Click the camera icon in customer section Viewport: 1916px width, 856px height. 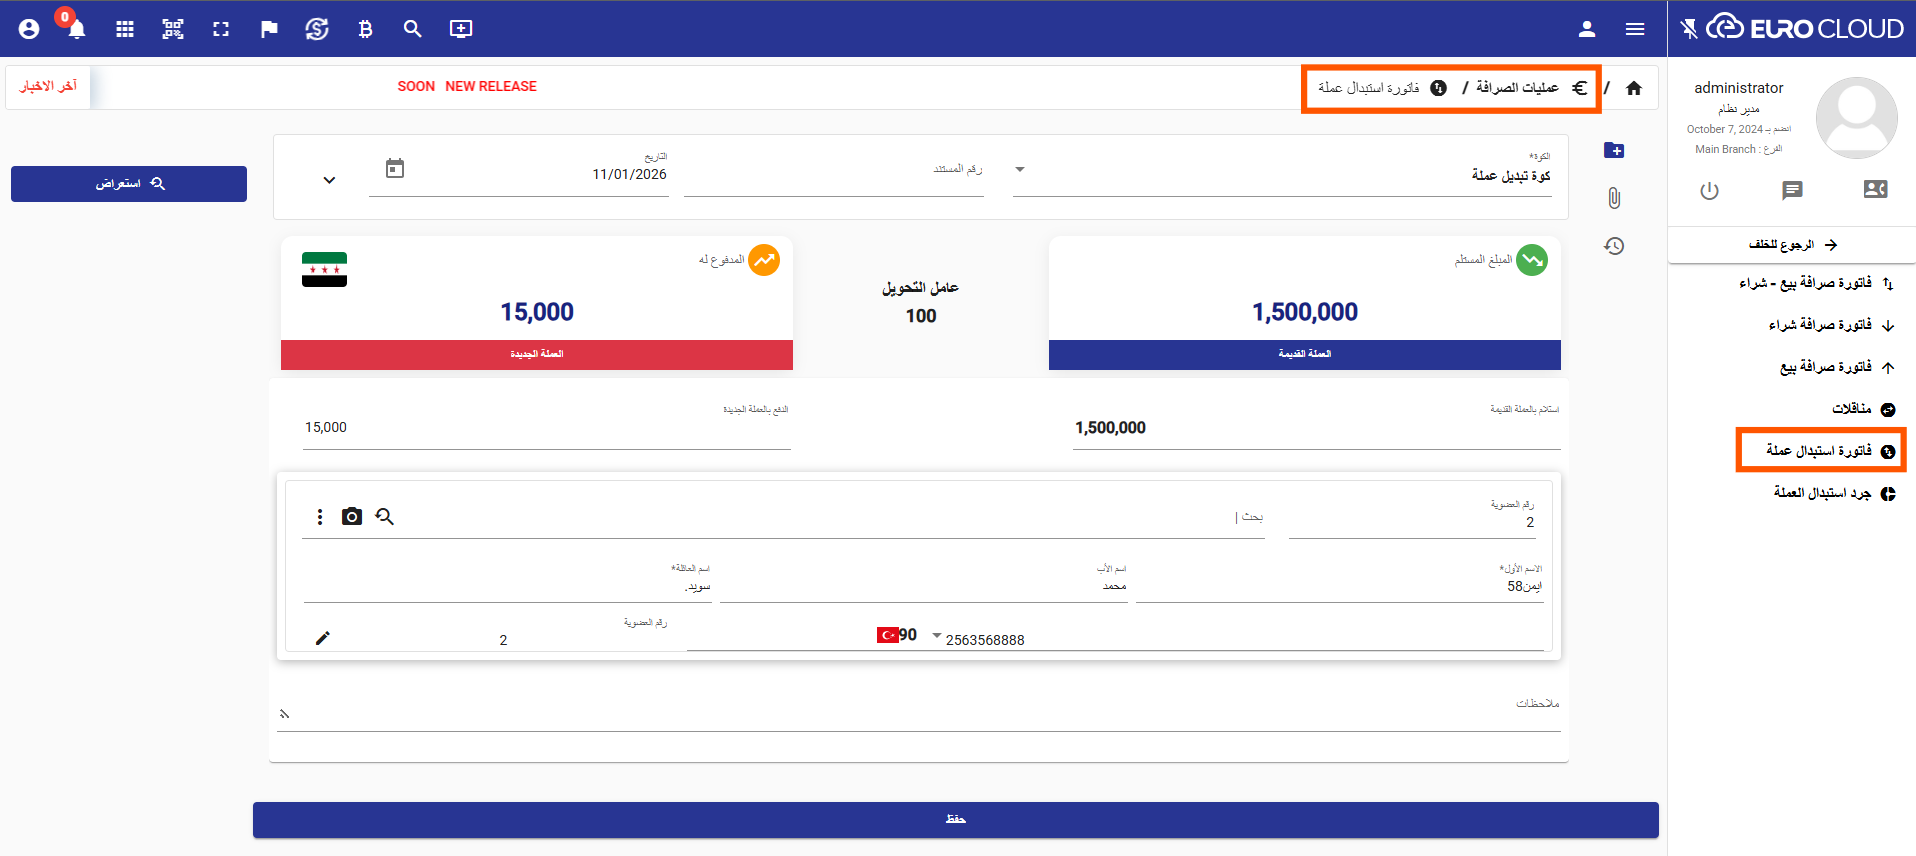(x=352, y=517)
